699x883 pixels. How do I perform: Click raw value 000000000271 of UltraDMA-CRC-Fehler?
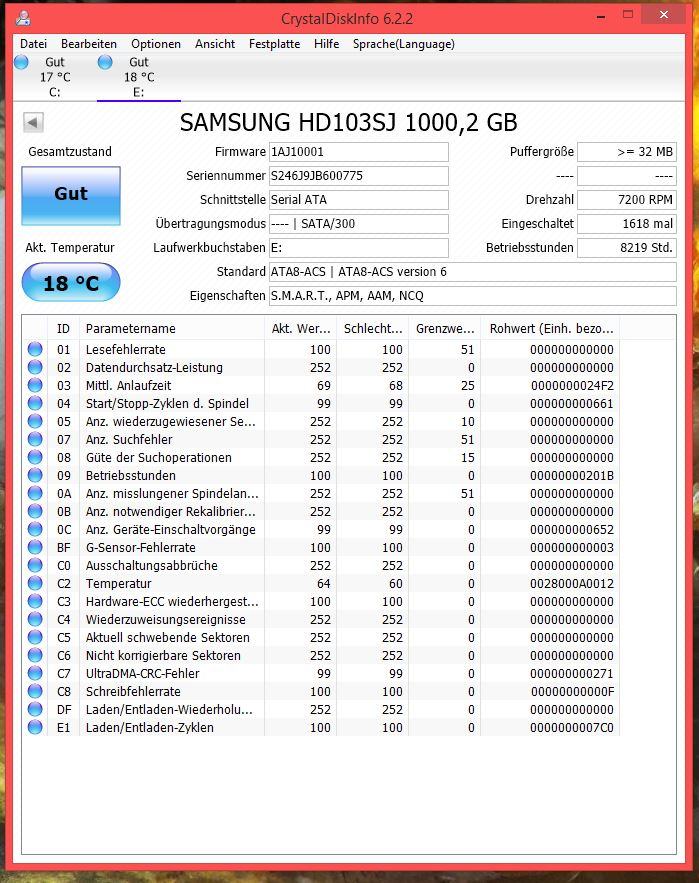(x=572, y=674)
